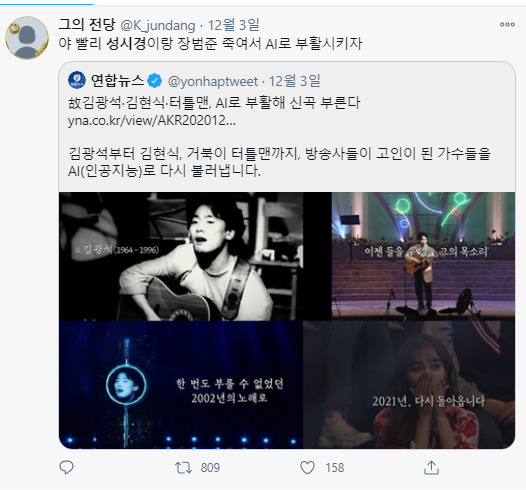Open the 그의 전당 display name
This screenshot has height=490, width=526.
87,24
